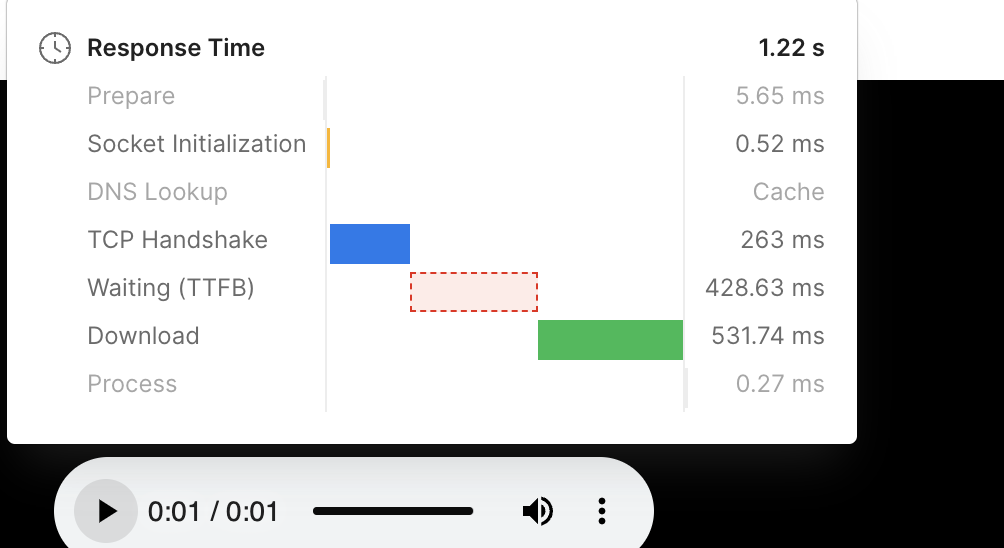This screenshot has width=1004, height=548.
Task: Select the Socket Initialization label
Action: 197,144
